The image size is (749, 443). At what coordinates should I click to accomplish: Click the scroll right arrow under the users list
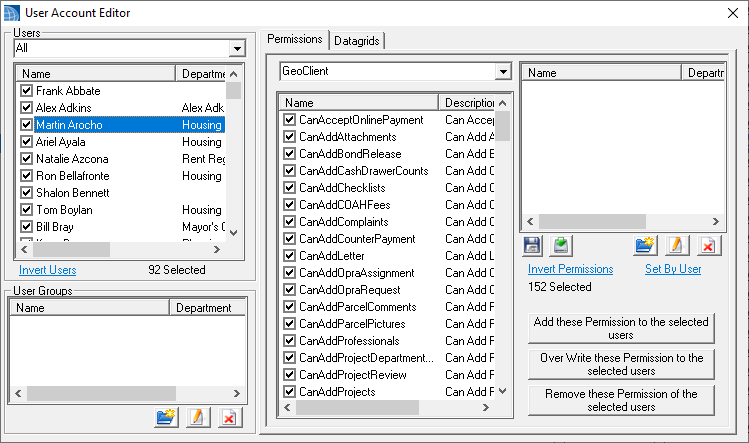click(x=217, y=249)
